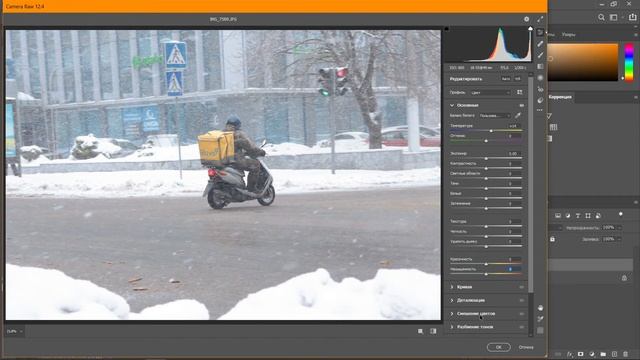Collapse the Basic section
Image resolution: width=640 pixels, height=360 pixels.
point(452,105)
